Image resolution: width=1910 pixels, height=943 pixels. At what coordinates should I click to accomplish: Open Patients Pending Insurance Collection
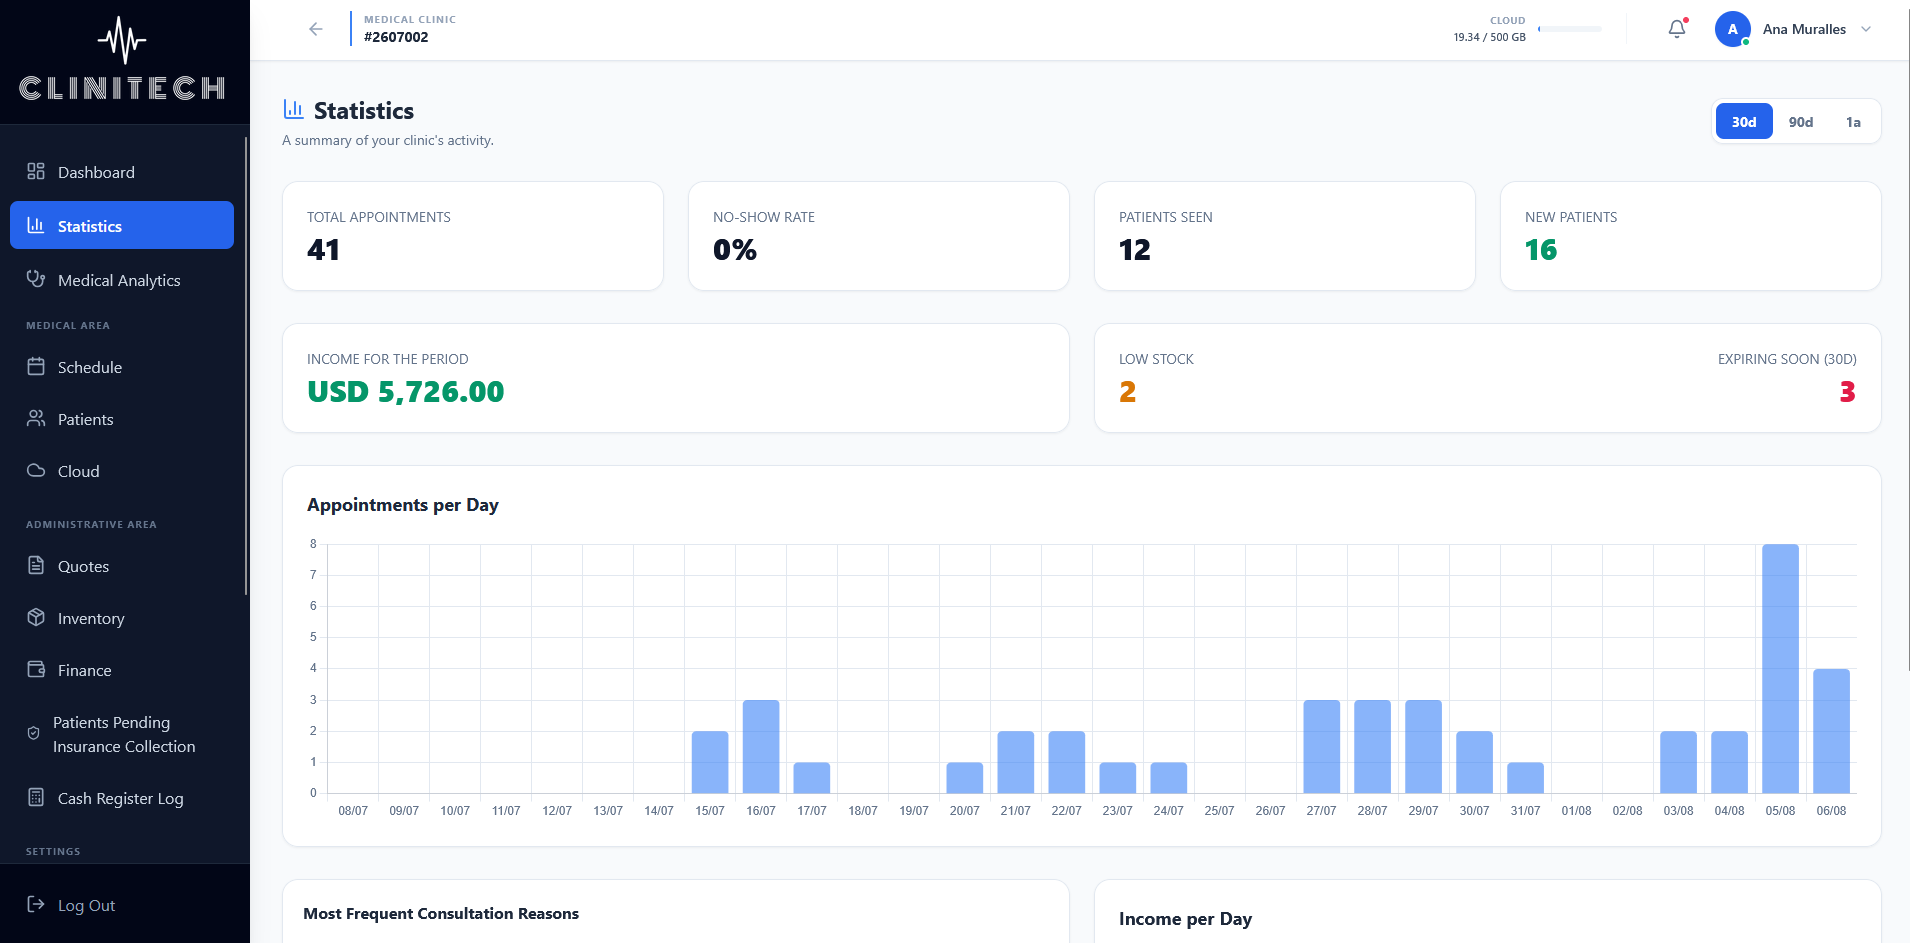pos(122,734)
